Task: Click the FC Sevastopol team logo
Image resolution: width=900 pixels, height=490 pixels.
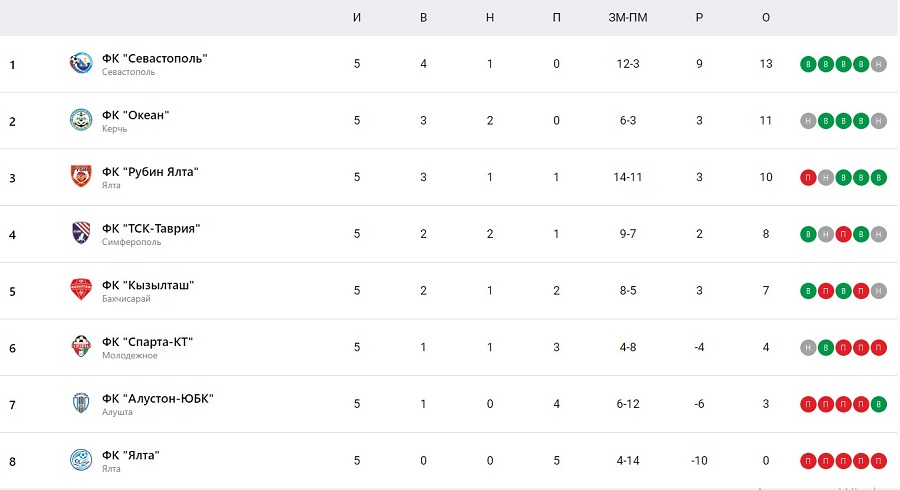Action: pos(81,63)
